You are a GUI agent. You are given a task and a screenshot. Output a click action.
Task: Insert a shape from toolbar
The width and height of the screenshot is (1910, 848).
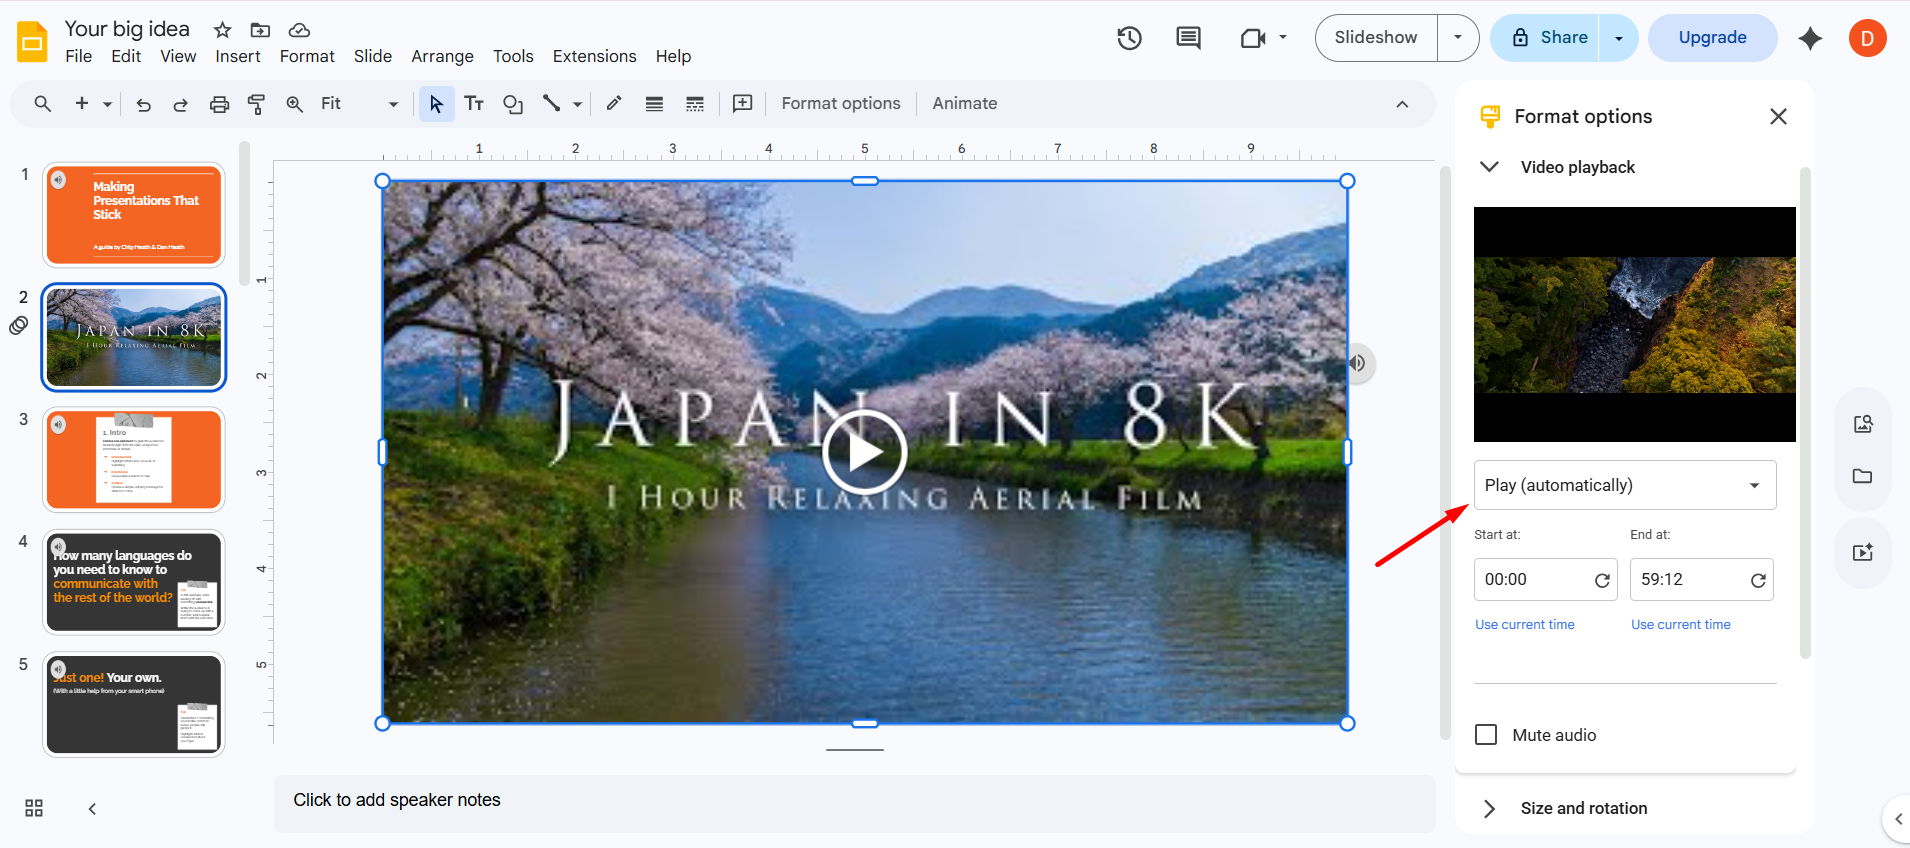pyautogui.click(x=513, y=104)
